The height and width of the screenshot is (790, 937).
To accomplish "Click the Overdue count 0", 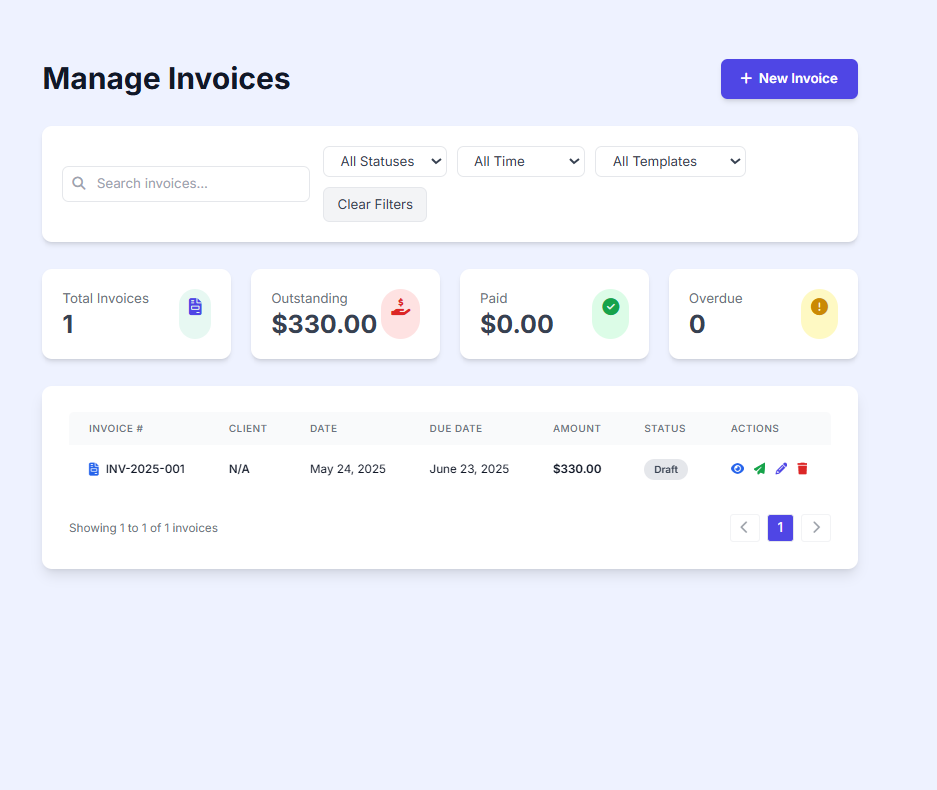I will tap(697, 324).
